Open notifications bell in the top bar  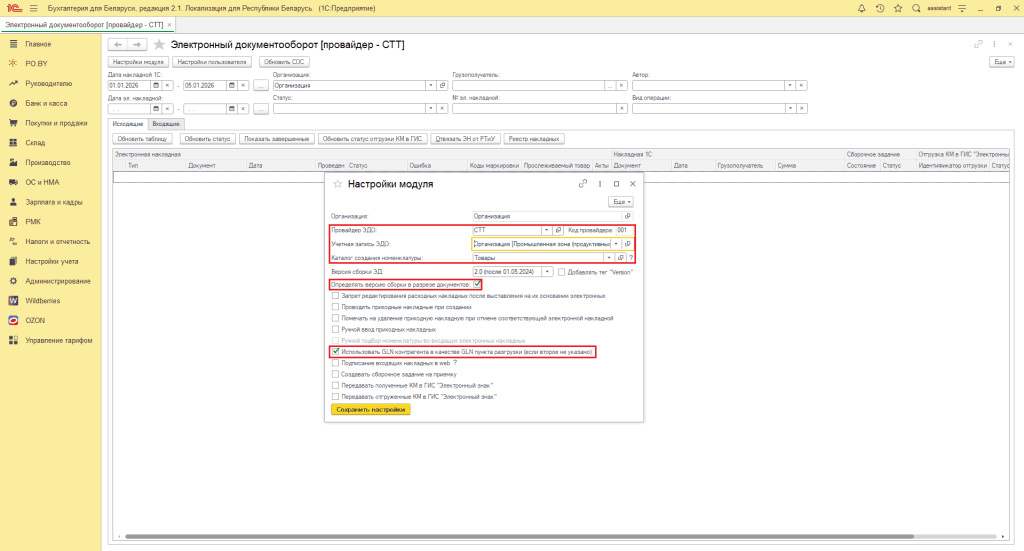(x=862, y=8)
